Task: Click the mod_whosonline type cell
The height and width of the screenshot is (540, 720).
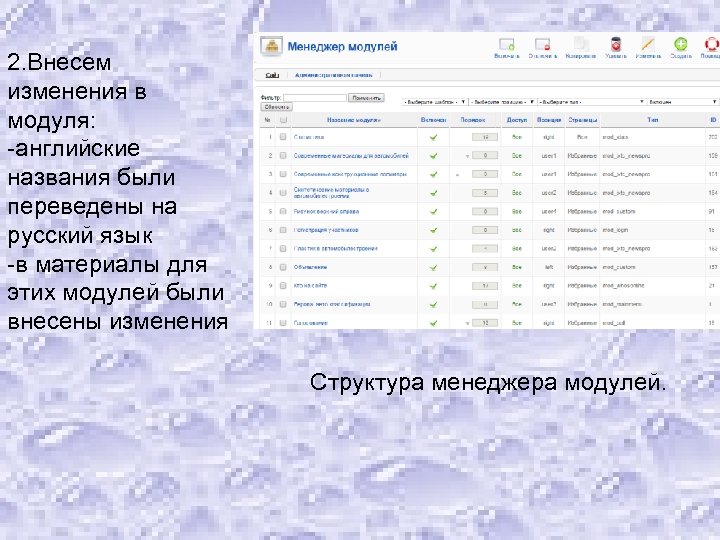Action: point(624,286)
